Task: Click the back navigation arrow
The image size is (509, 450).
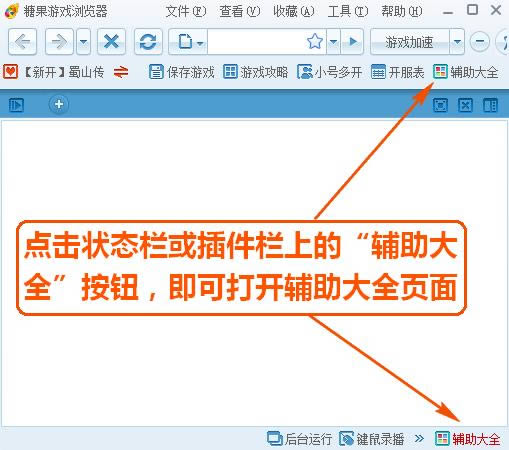Action: click(22, 42)
